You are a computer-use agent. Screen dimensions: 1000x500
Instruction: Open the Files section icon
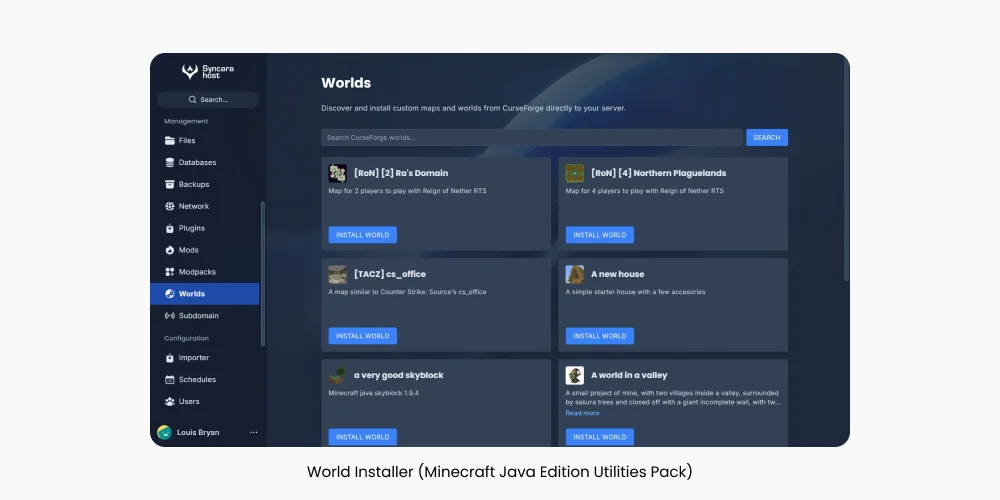(x=170, y=140)
